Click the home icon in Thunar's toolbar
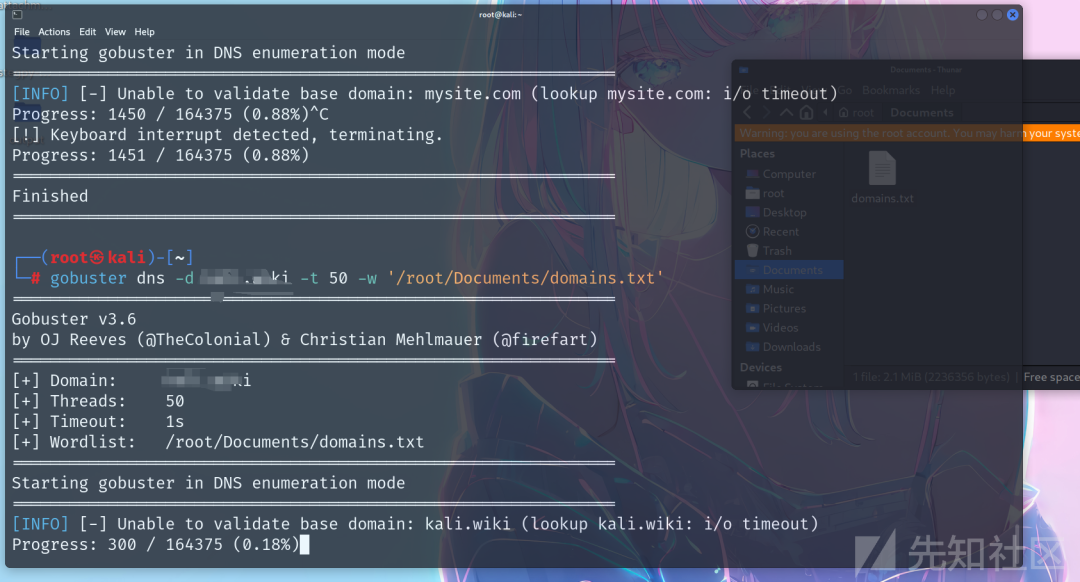 click(x=806, y=112)
